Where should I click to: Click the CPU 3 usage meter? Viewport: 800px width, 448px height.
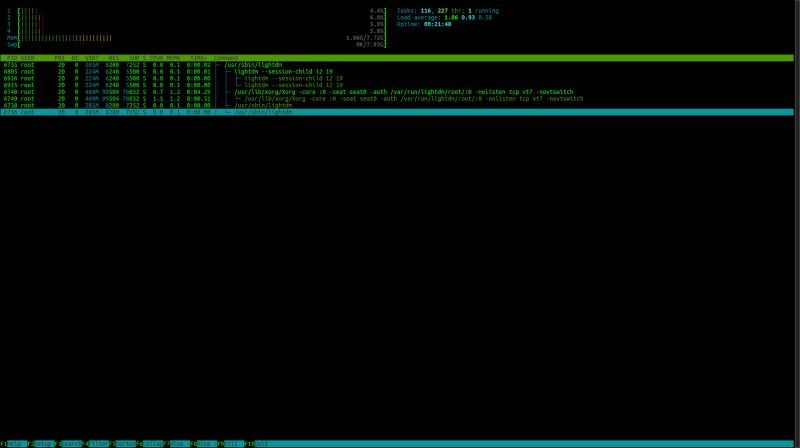click(196, 24)
